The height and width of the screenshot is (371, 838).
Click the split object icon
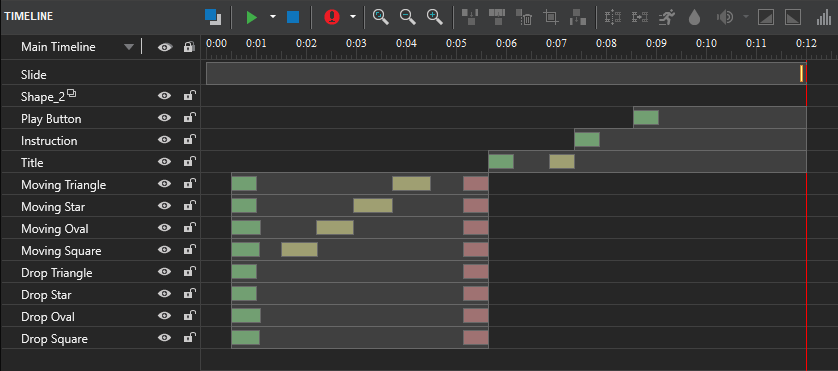470,17
